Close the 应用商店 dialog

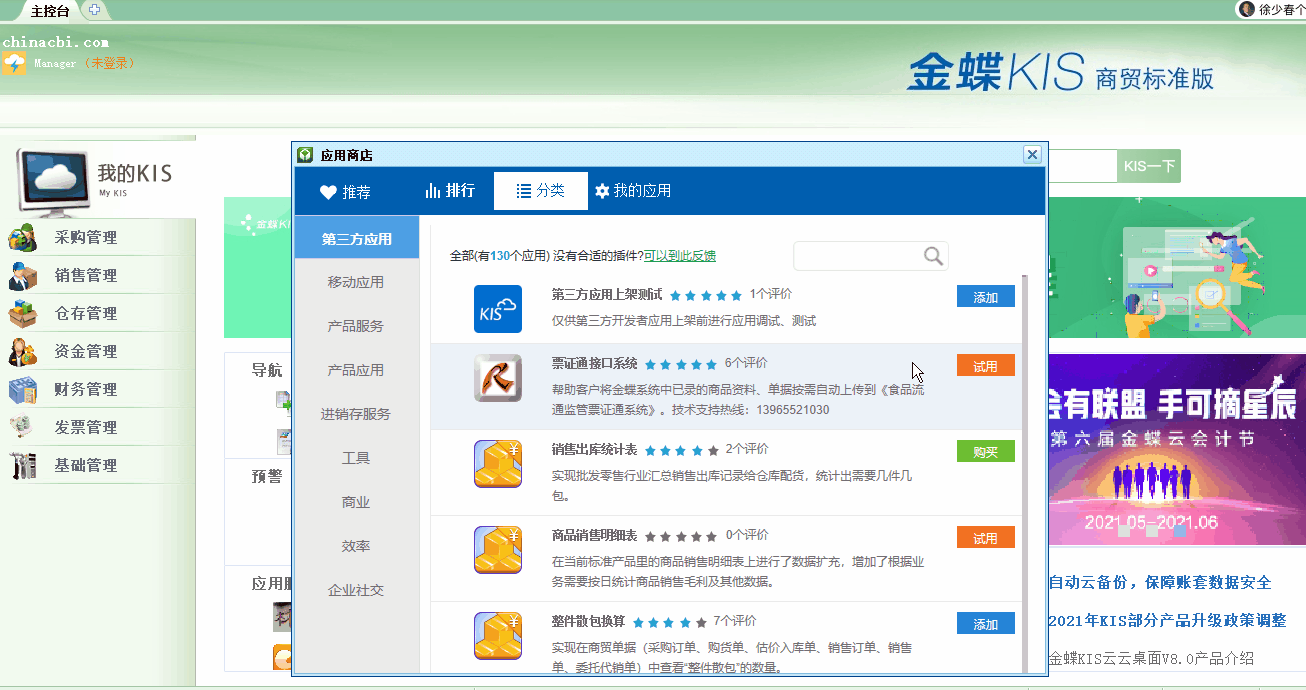(x=1033, y=154)
